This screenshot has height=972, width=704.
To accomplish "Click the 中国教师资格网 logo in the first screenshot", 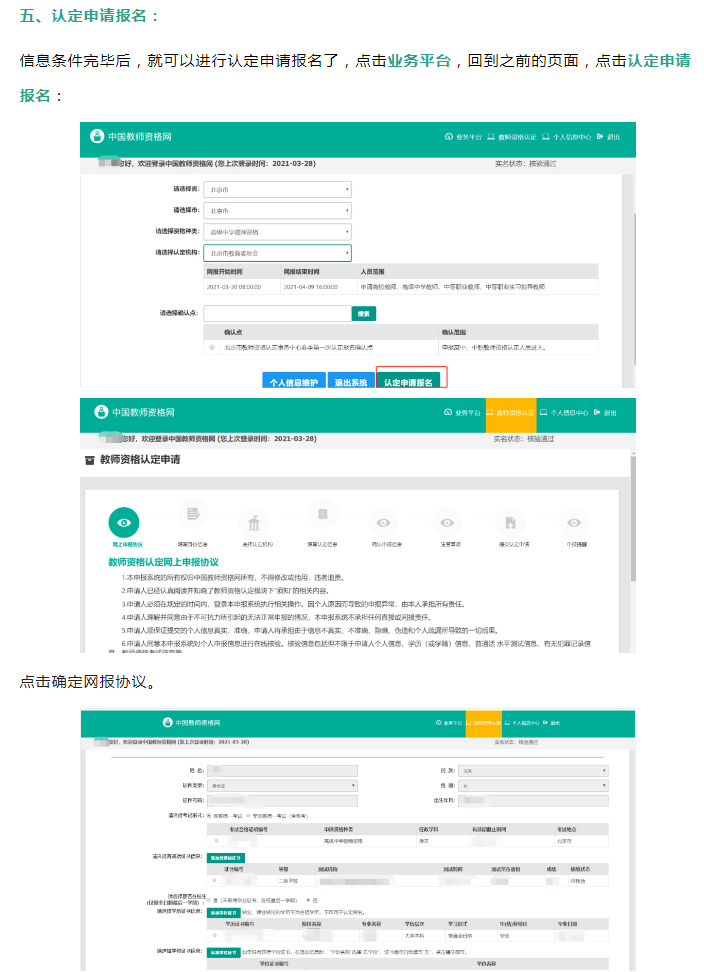I will click(131, 136).
